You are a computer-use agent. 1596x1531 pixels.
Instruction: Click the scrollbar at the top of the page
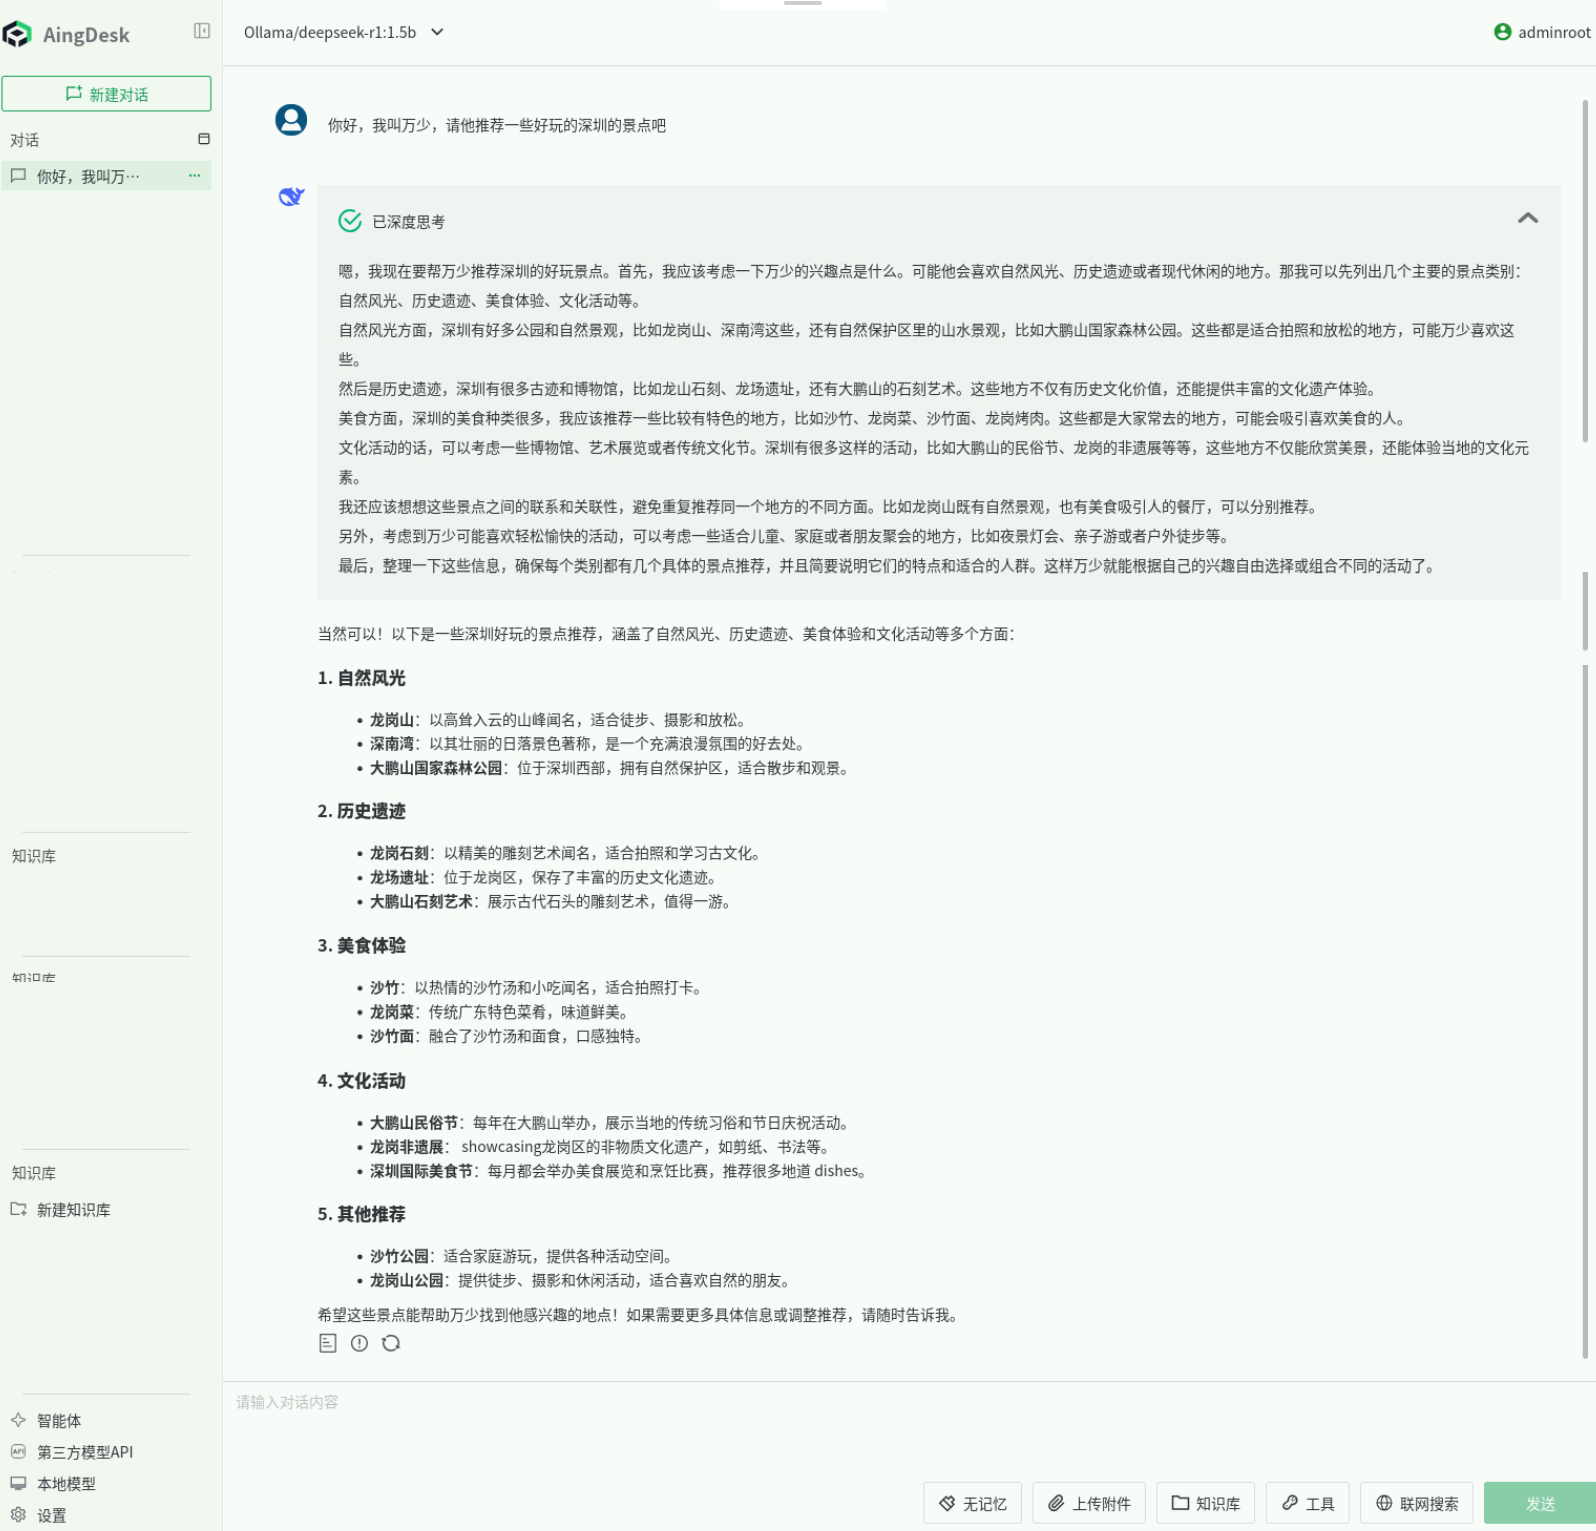(1585, 270)
